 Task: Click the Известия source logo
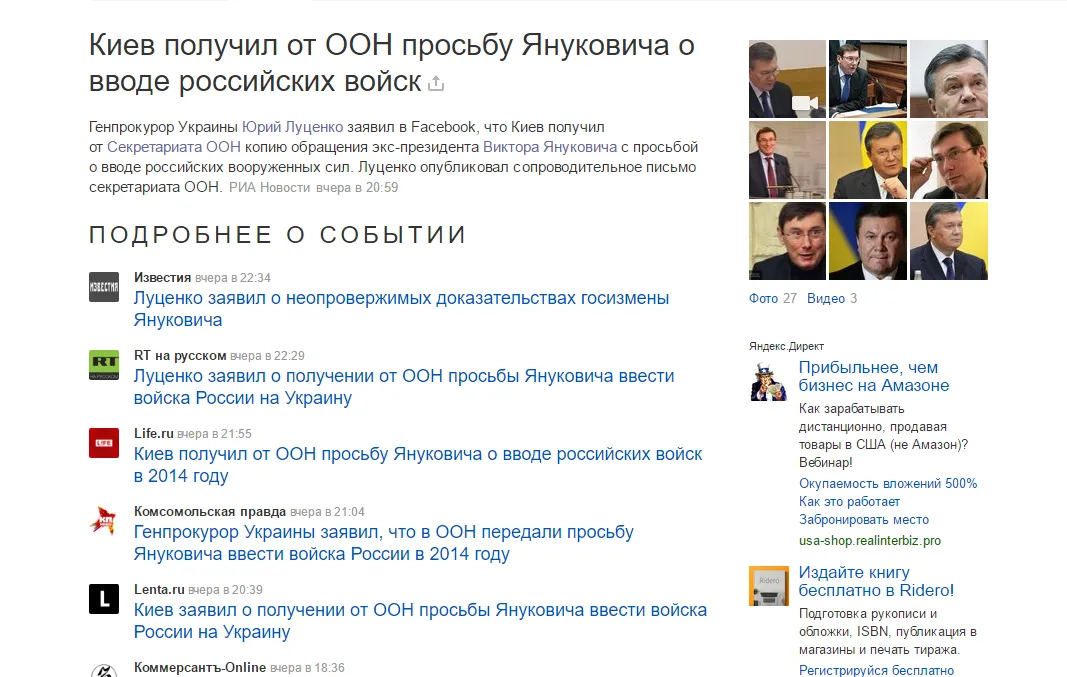tap(104, 287)
